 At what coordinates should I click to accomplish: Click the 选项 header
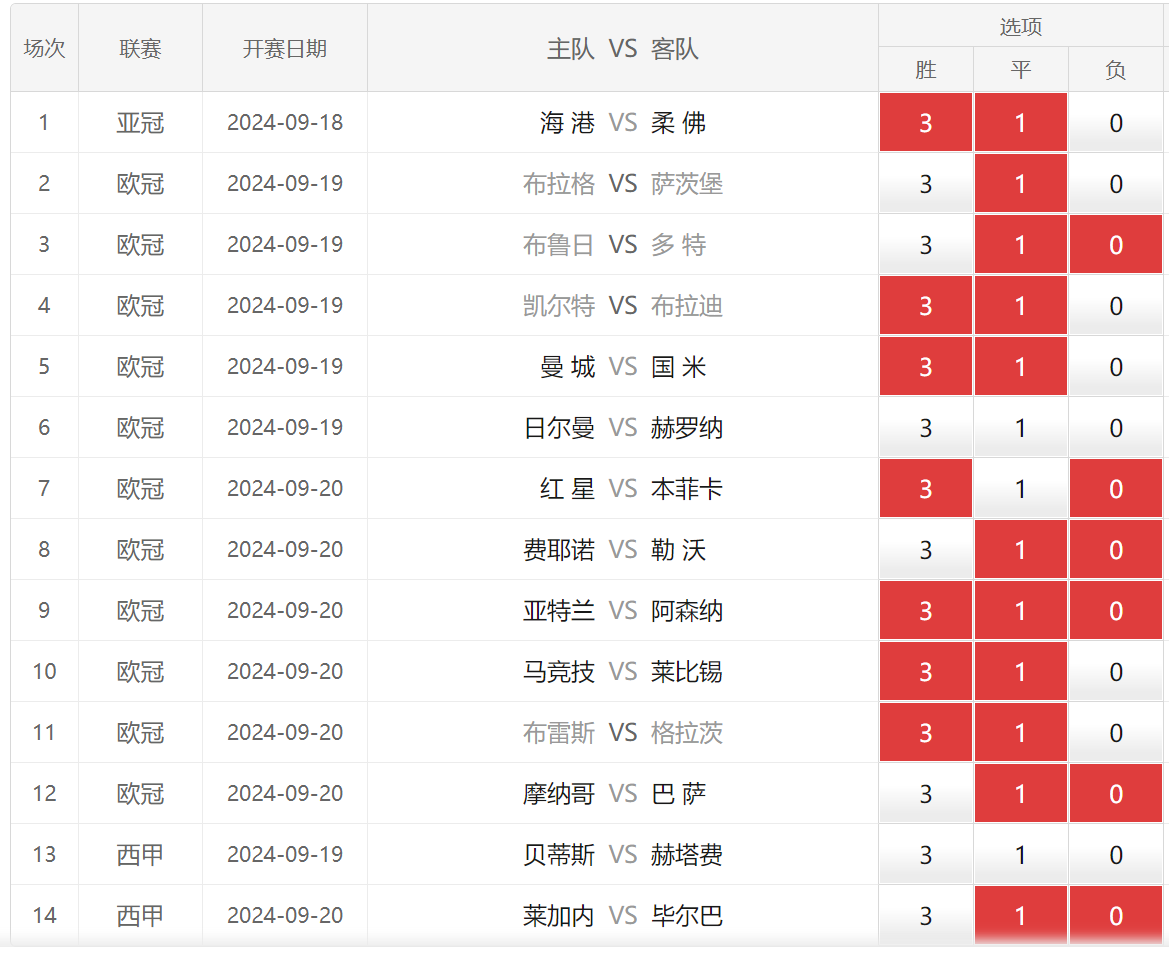pyautogui.click(x=1021, y=27)
